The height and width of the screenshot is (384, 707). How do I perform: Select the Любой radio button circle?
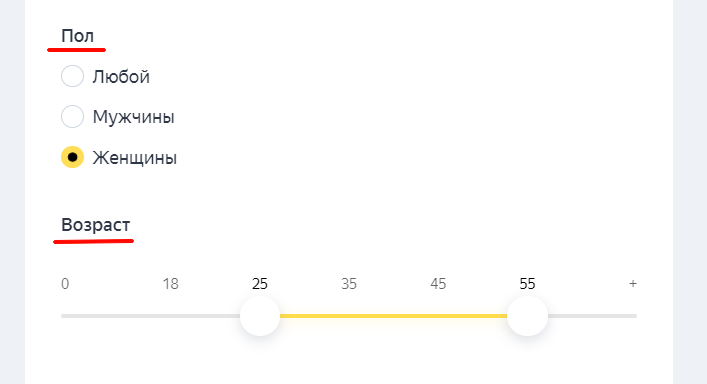72,76
